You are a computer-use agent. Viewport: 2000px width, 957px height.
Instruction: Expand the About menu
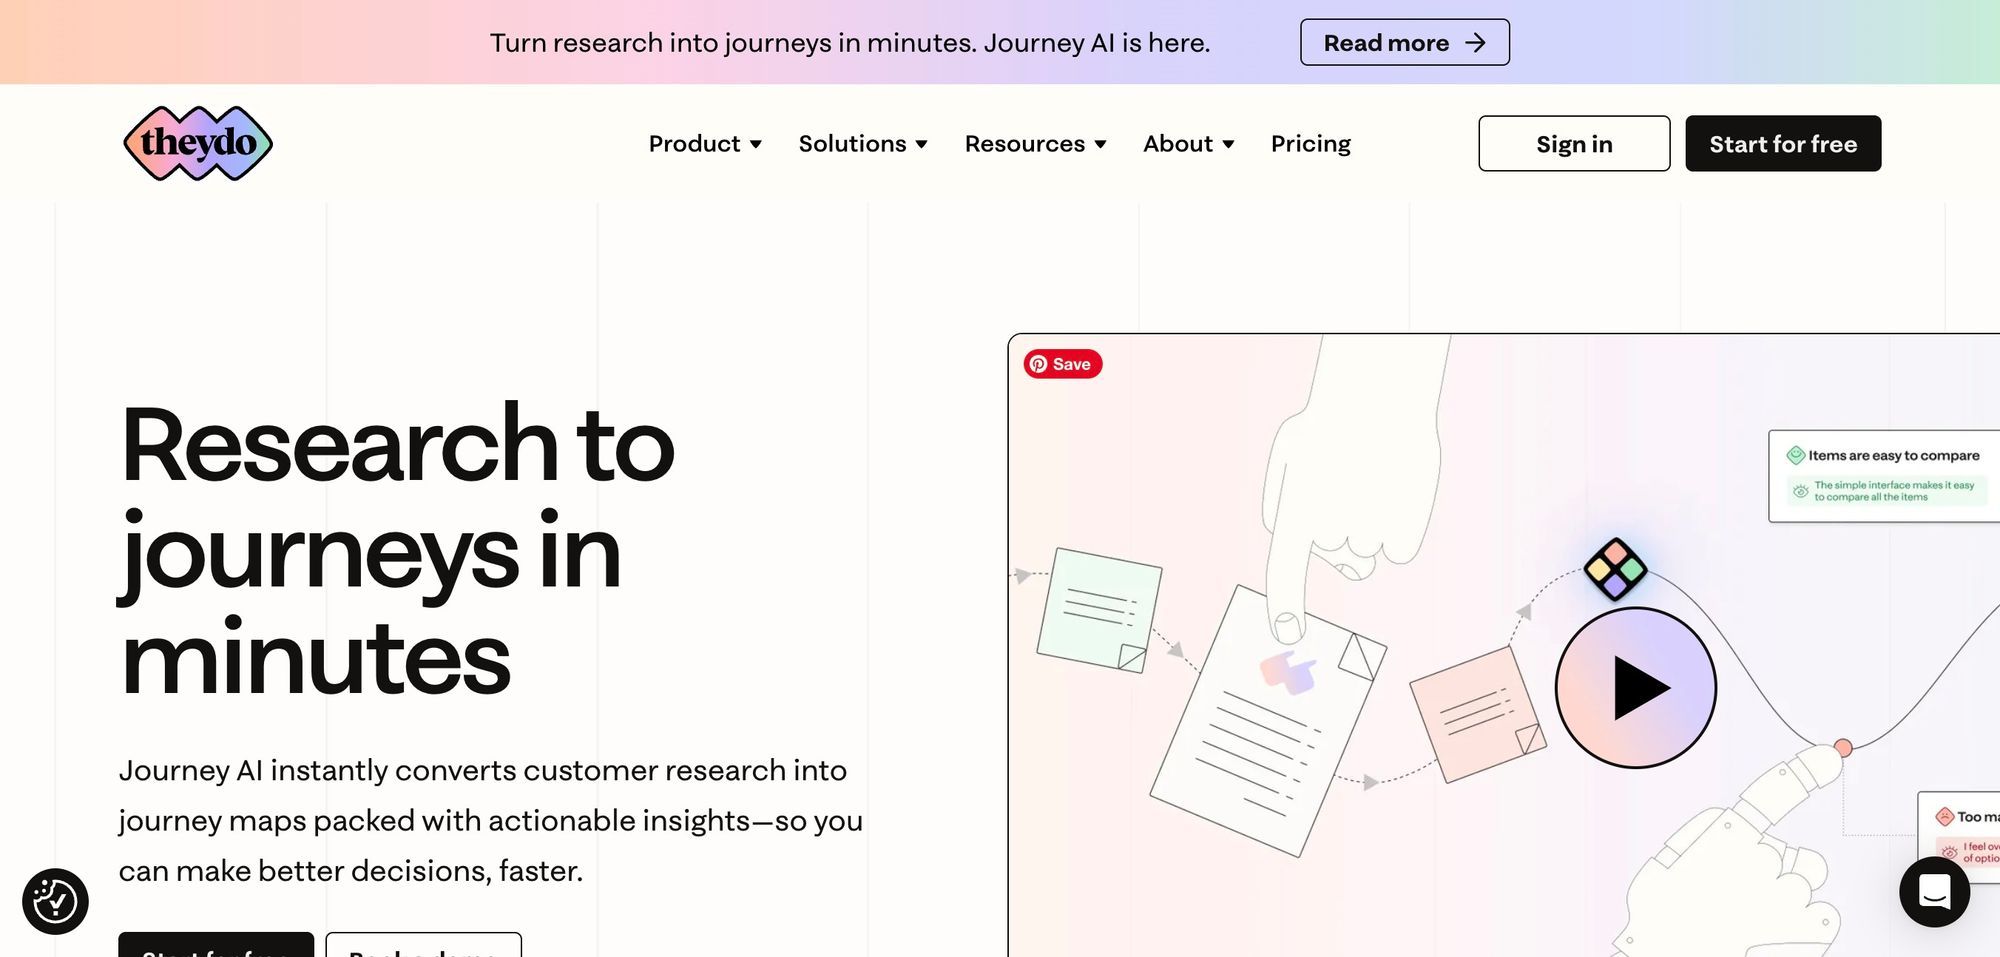click(x=1188, y=144)
